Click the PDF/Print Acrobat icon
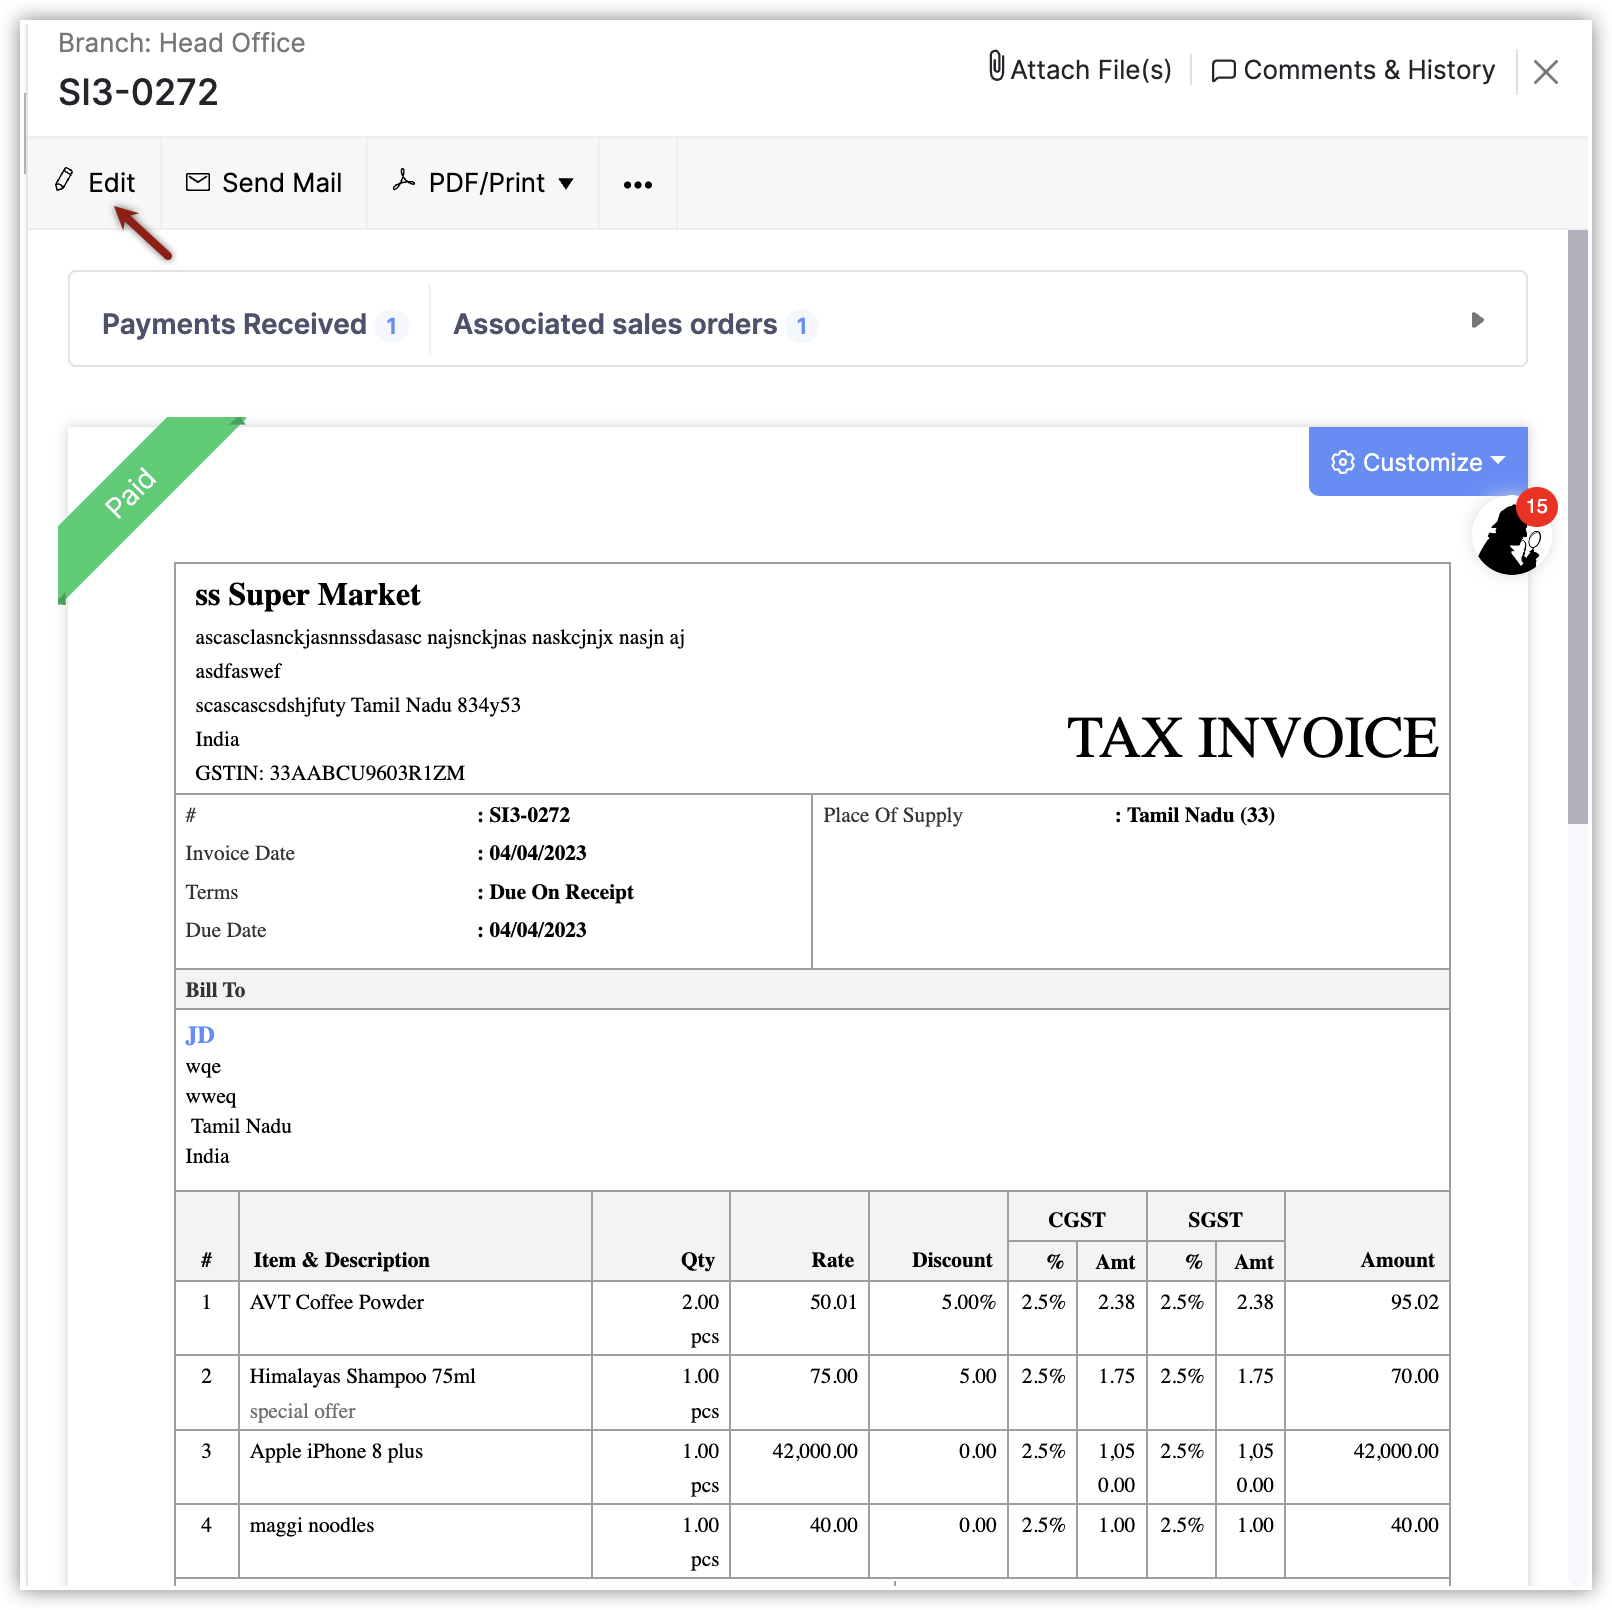The height and width of the screenshot is (1610, 1612). pos(404,180)
